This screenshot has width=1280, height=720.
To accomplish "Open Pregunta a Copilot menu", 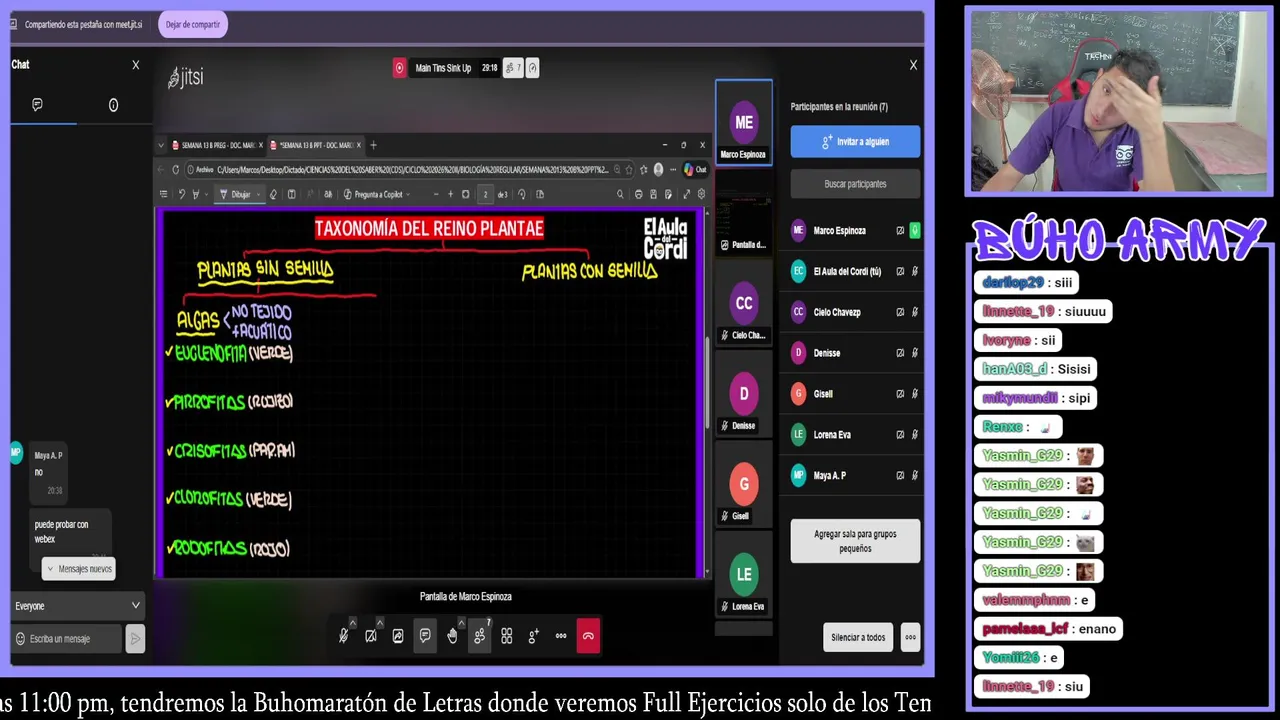I will (x=377, y=194).
